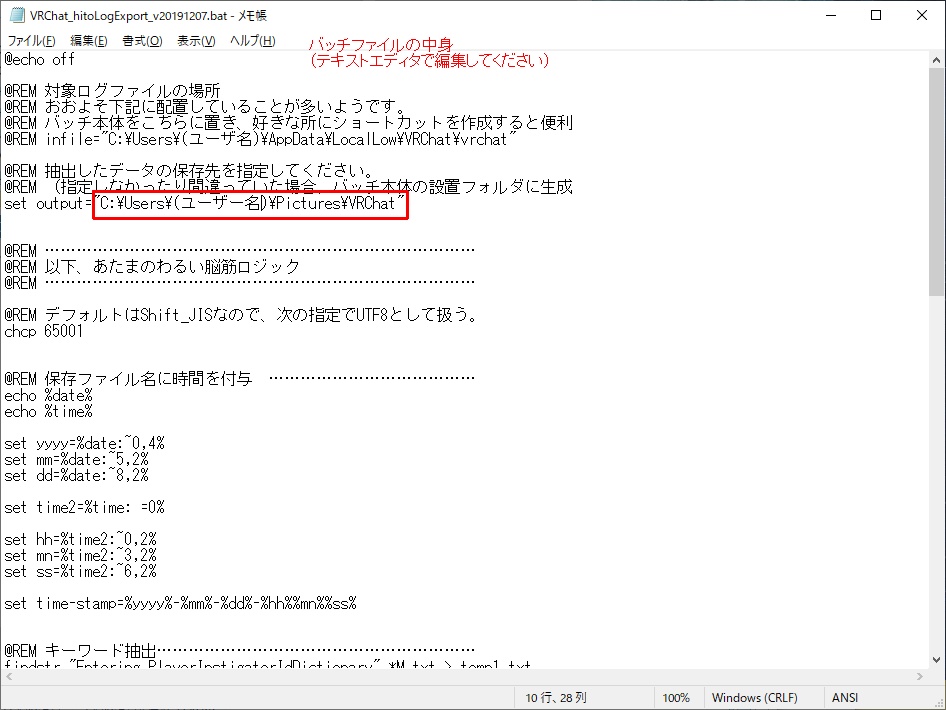Click the 'set hh=%time2:~0,2%' line
The image size is (946, 710).
pos(80,540)
